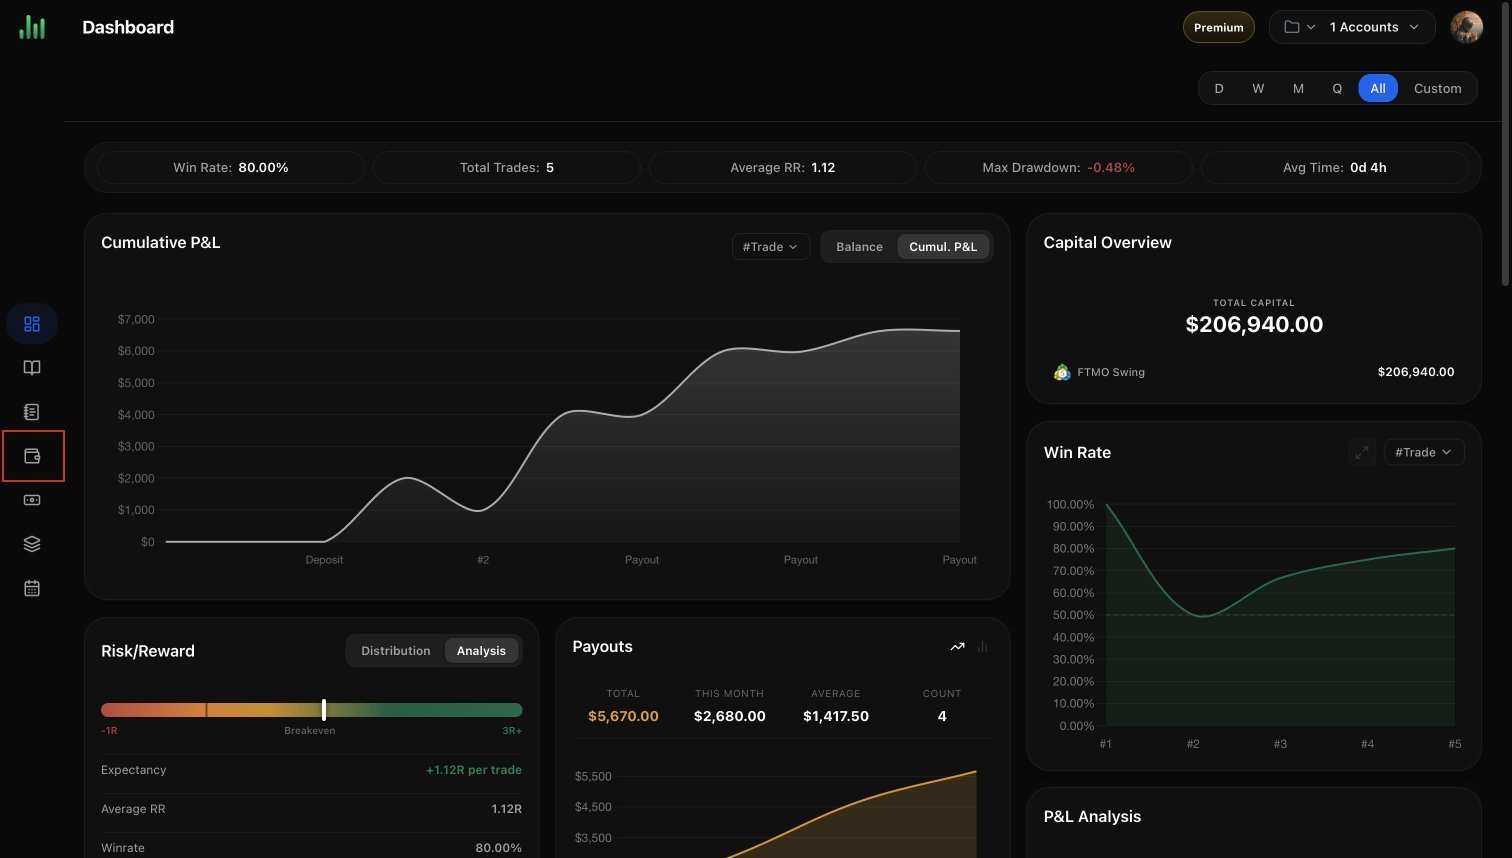Click the #3 label on Win Rate axis
1512x858 pixels.
(x=1280, y=744)
